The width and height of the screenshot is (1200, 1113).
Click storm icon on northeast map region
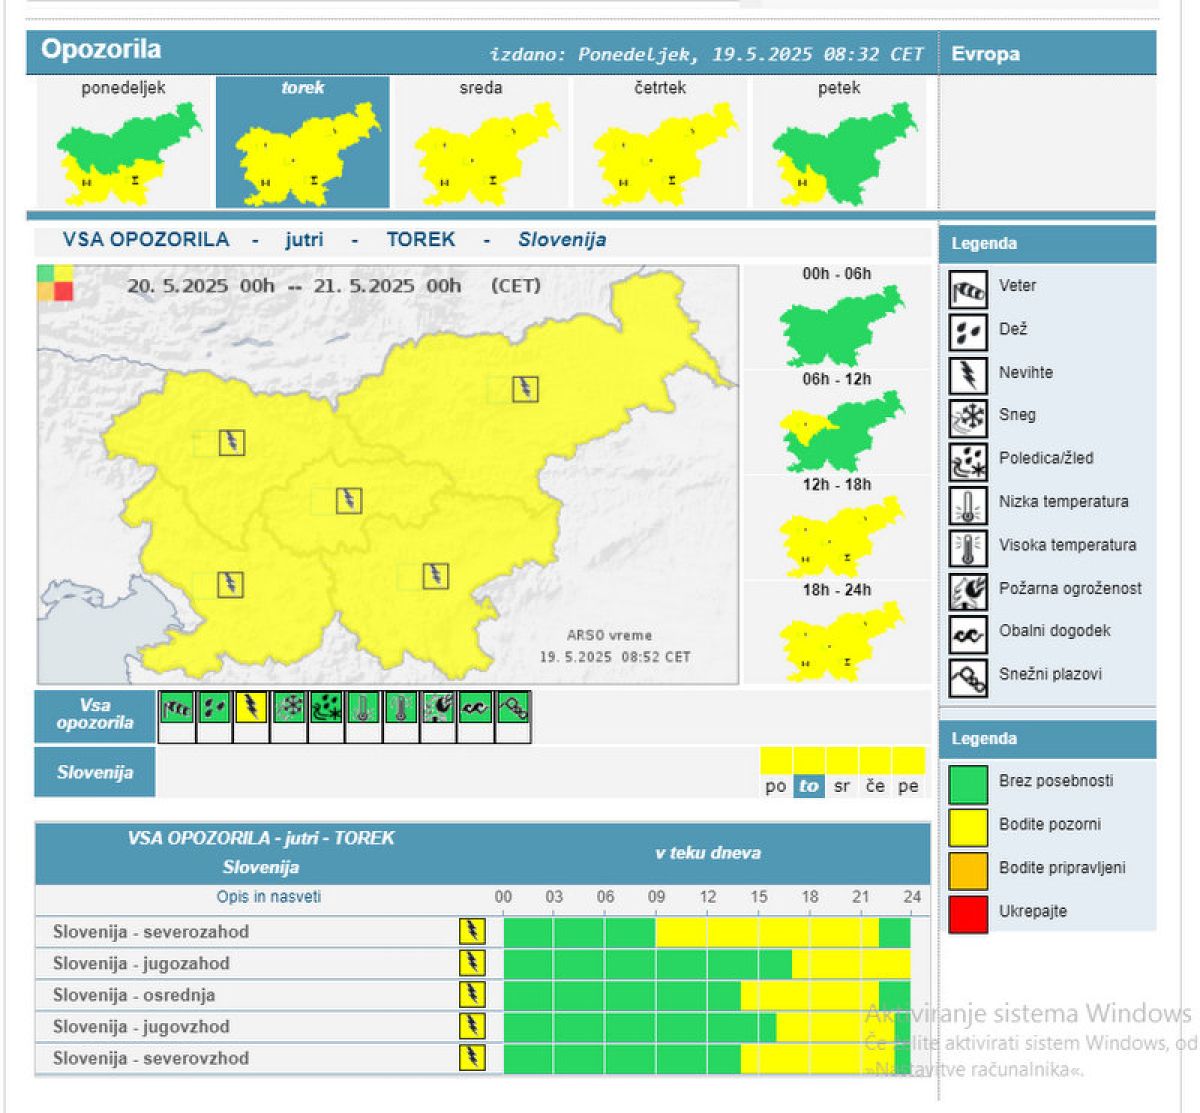[x=525, y=388]
